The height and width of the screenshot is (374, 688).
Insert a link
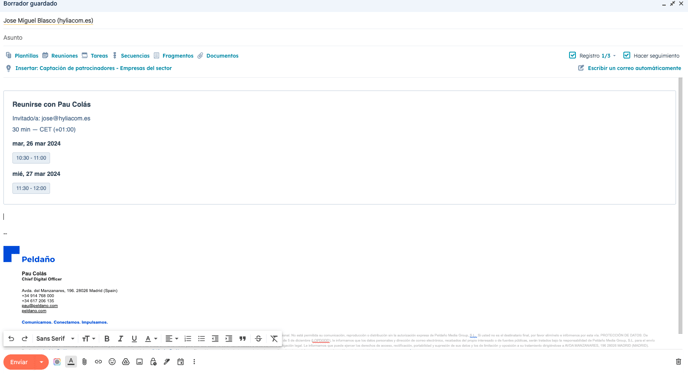click(x=98, y=362)
